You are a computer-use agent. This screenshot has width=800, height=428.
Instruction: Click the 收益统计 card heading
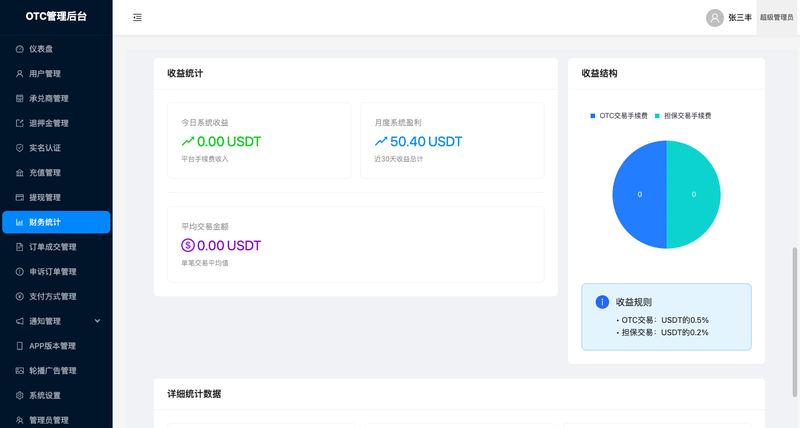[x=185, y=73]
